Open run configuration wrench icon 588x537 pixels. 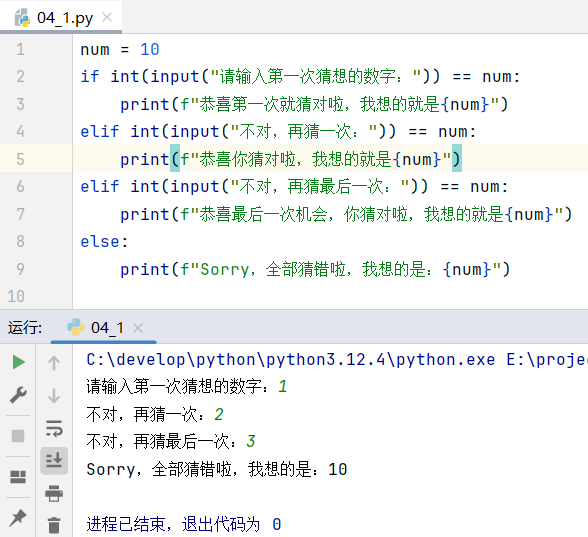click(x=18, y=395)
